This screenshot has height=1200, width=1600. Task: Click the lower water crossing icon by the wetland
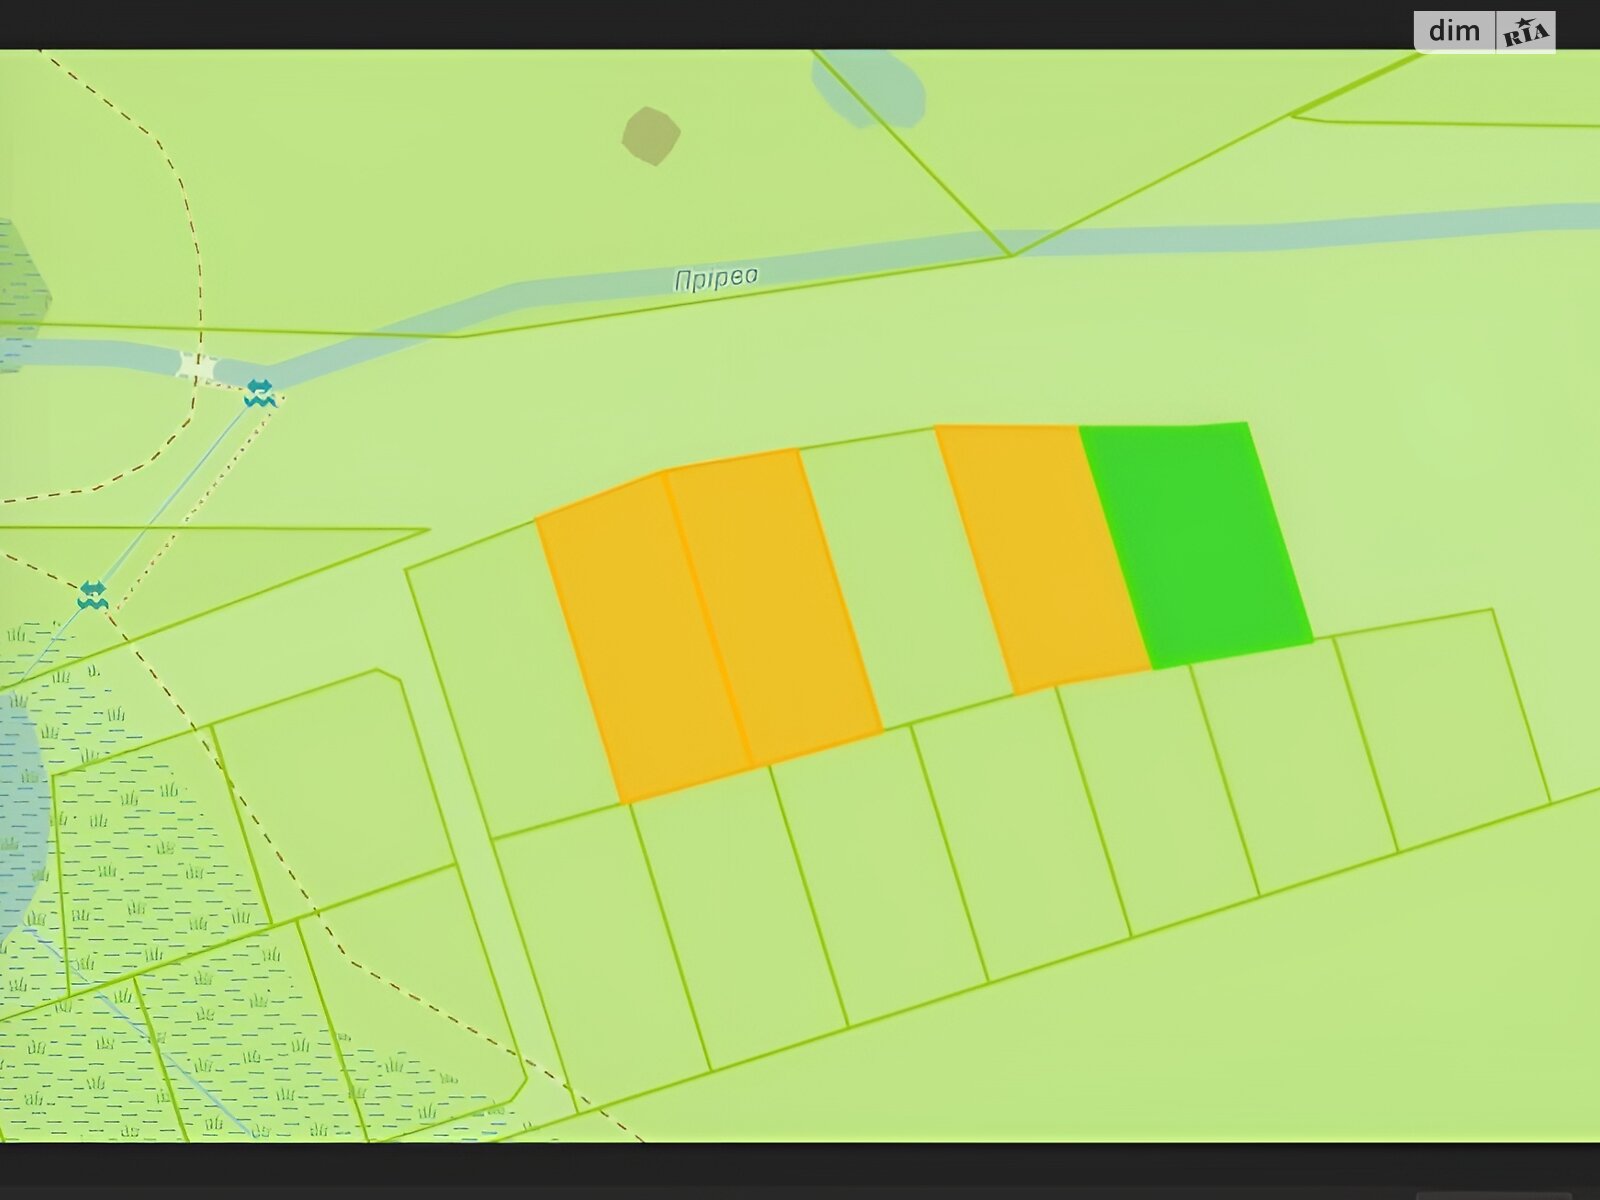coord(92,596)
